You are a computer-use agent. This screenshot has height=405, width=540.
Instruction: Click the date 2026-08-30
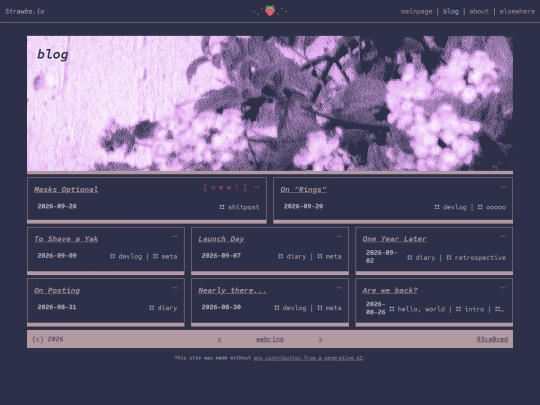[221, 307]
